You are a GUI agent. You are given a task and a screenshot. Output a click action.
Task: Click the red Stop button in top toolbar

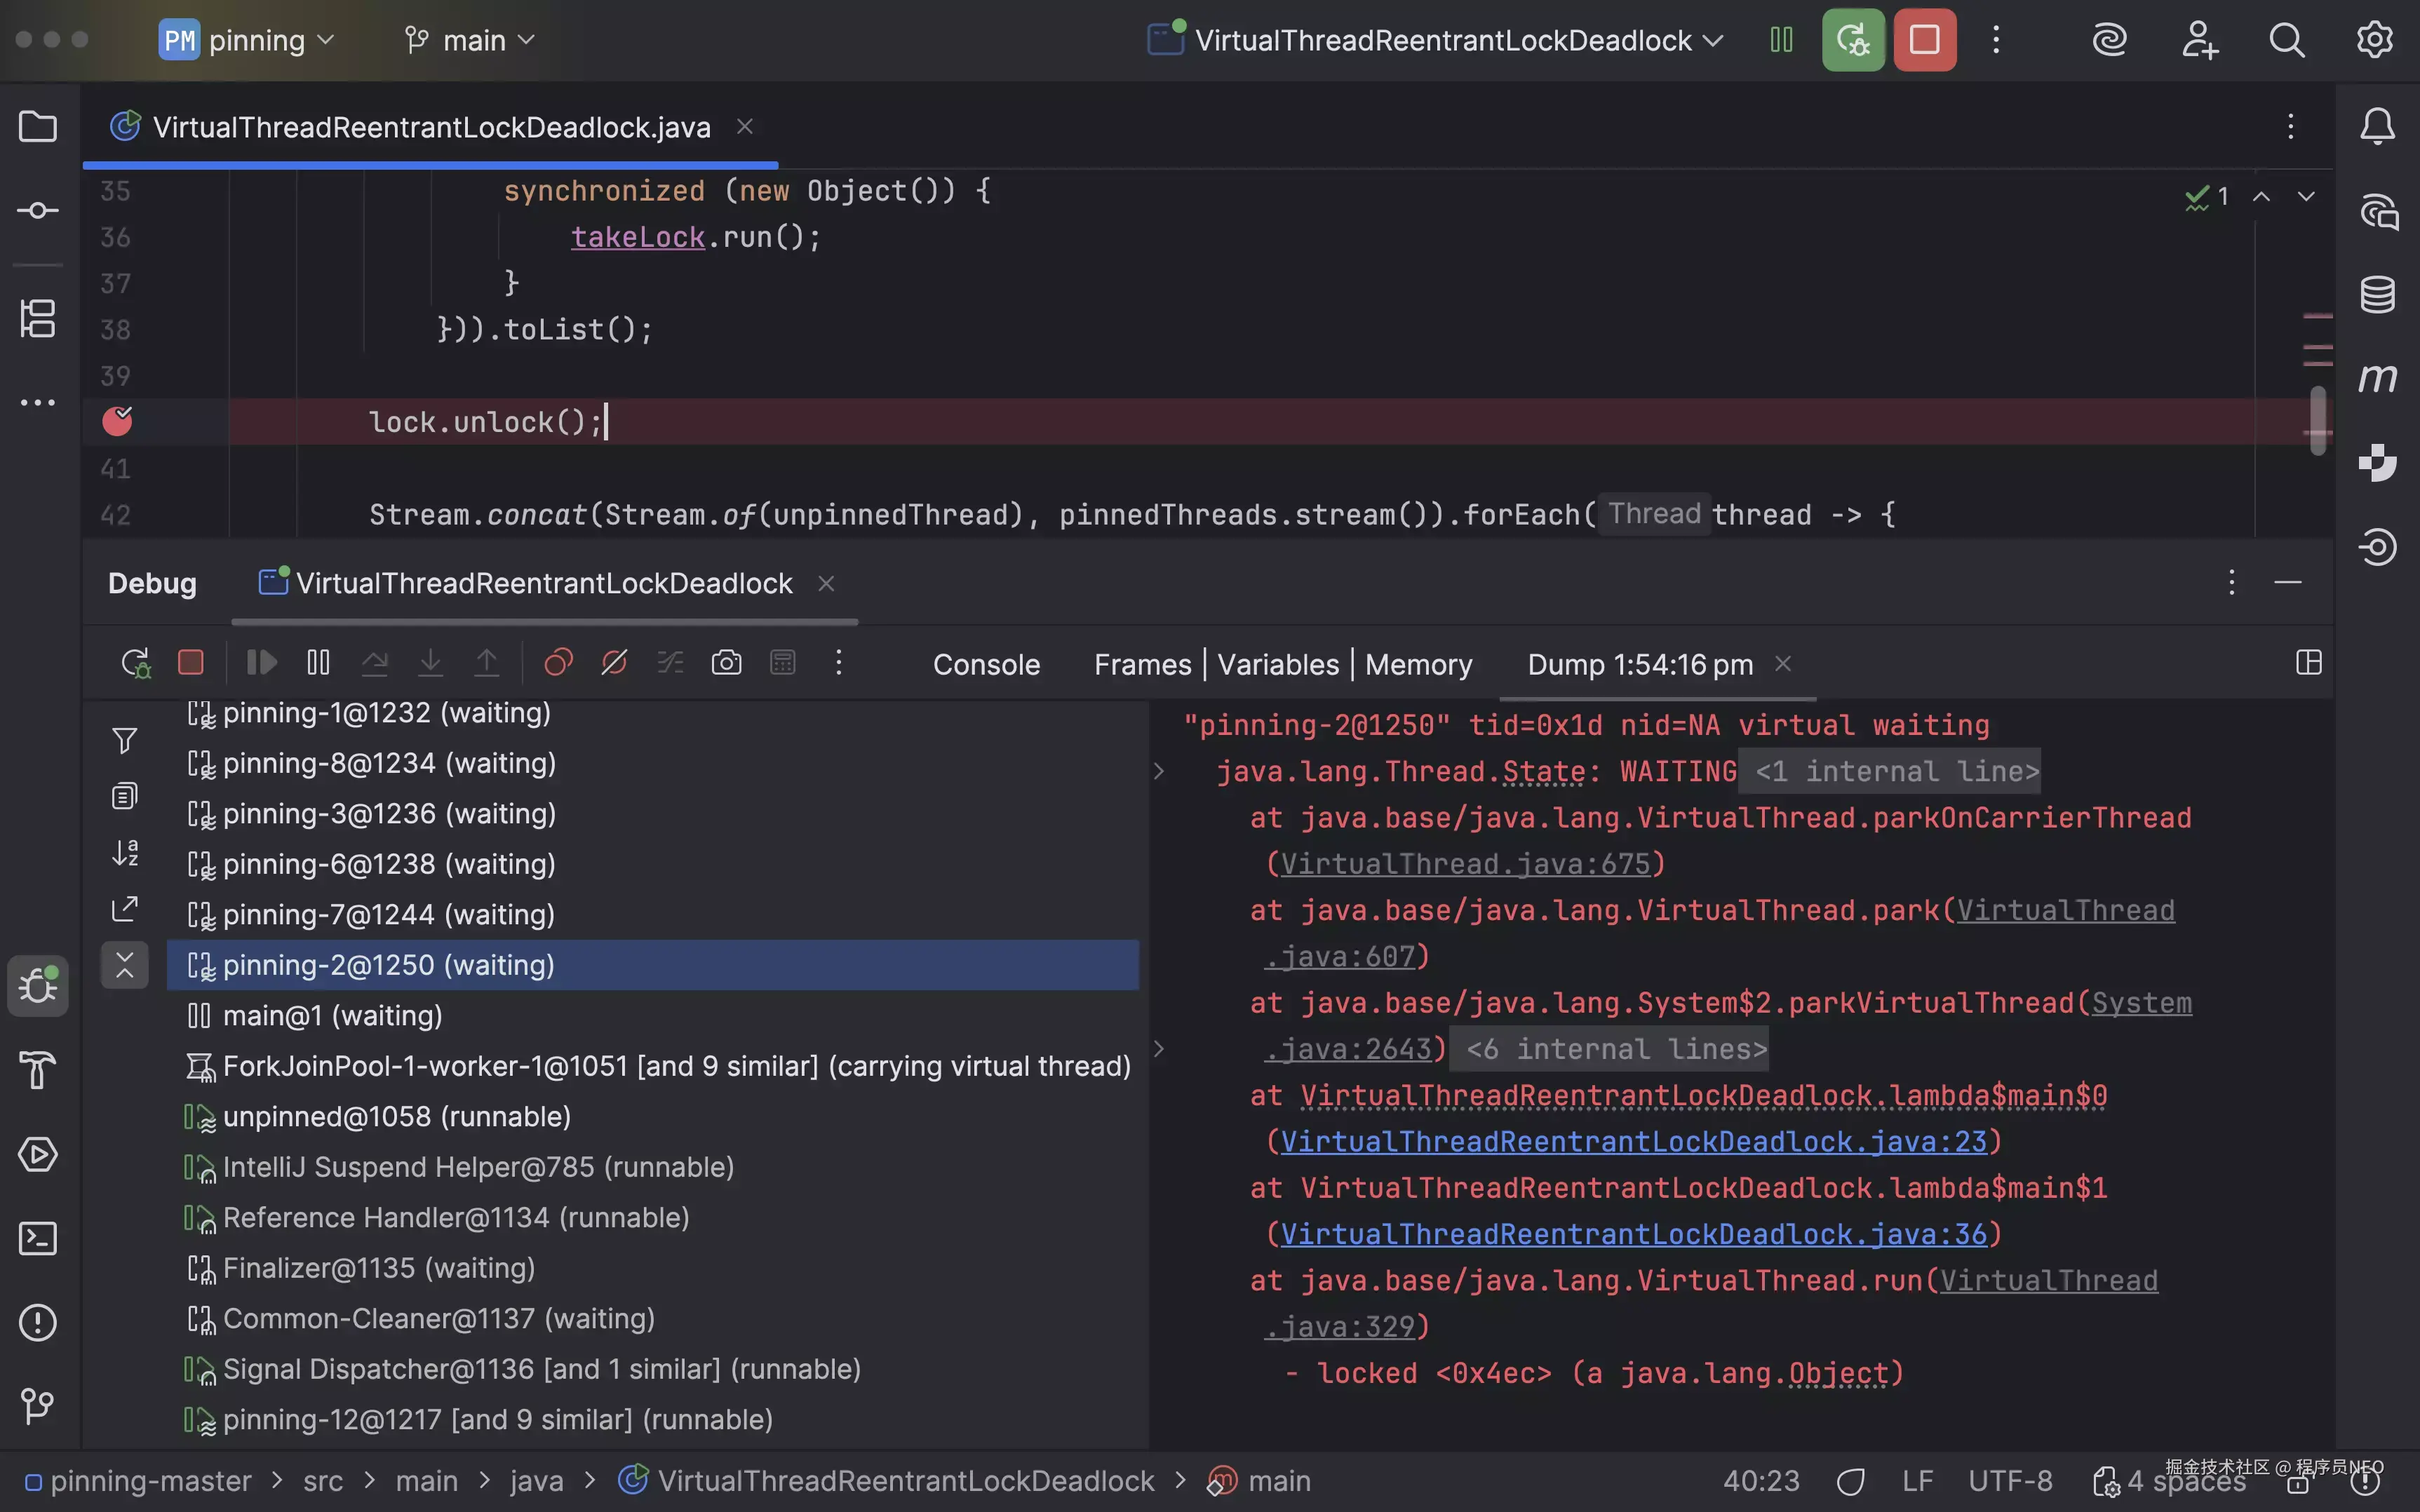point(1924,40)
